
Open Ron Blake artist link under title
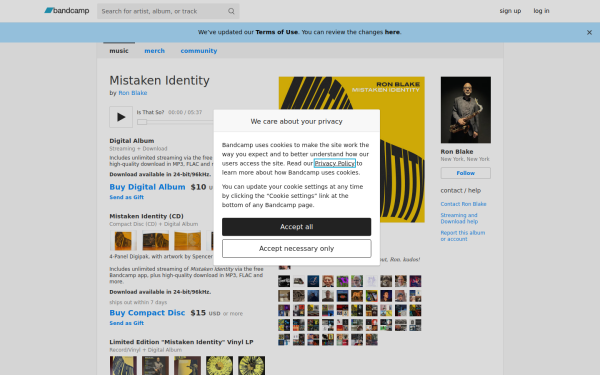(x=133, y=93)
